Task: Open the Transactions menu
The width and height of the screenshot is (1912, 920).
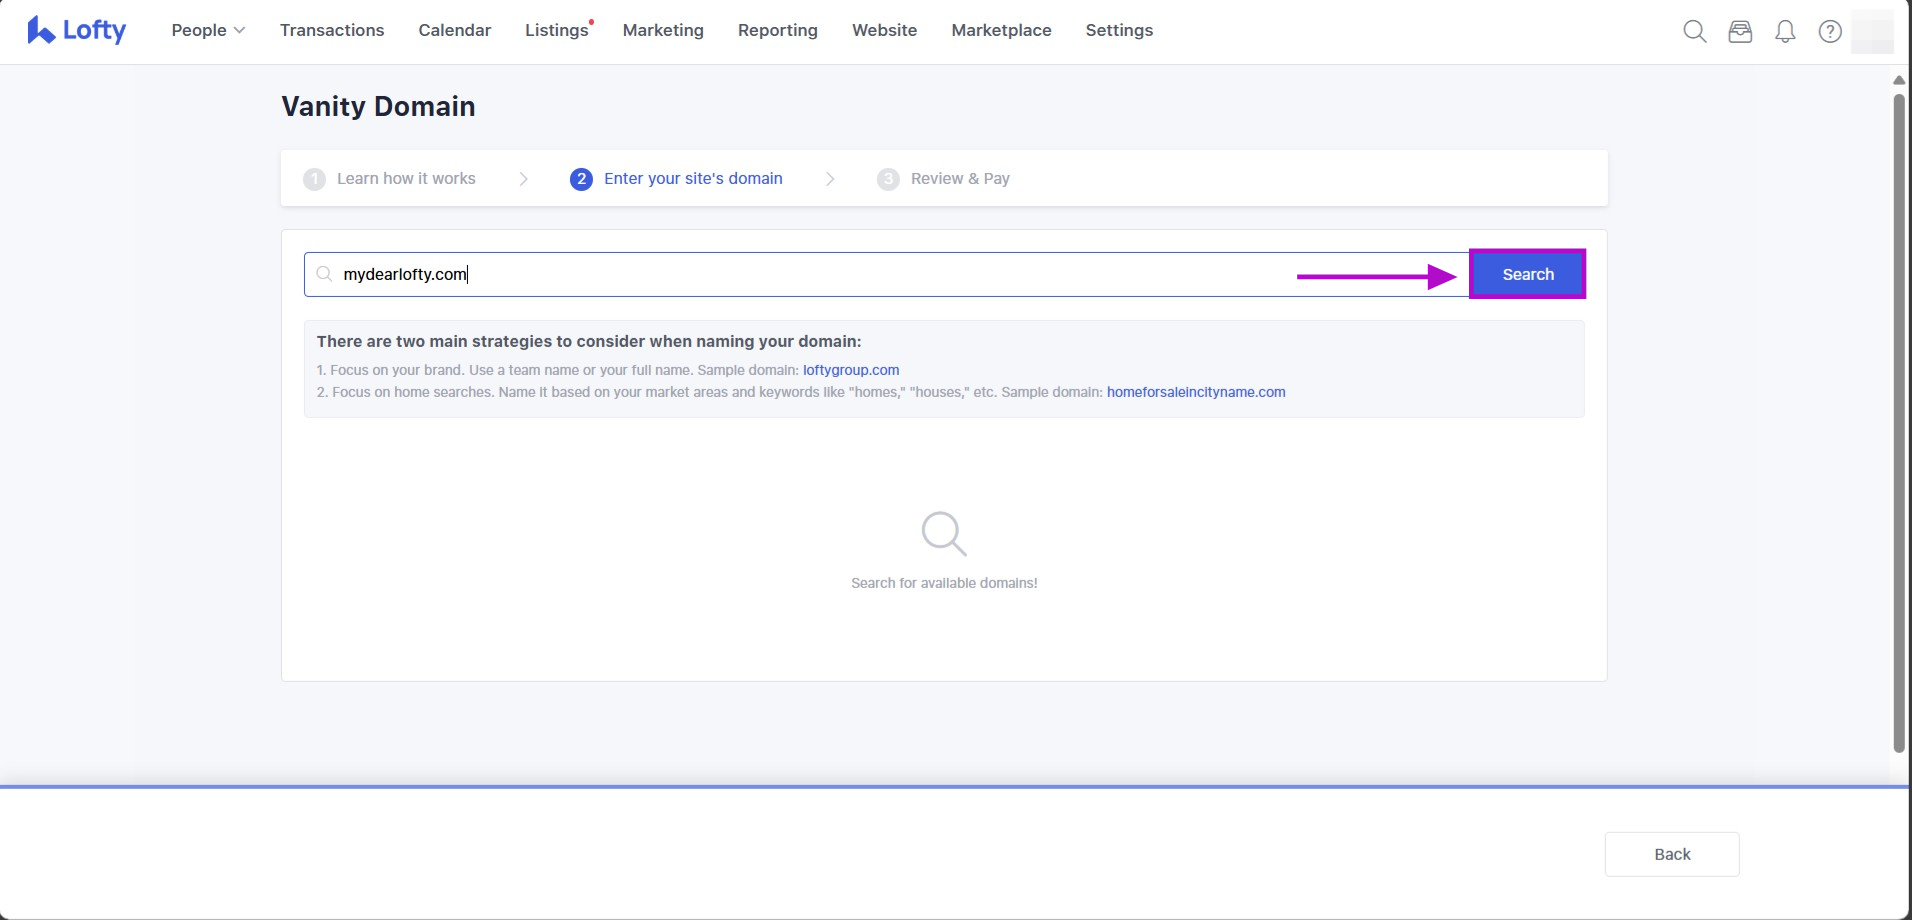Action: (332, 31)
